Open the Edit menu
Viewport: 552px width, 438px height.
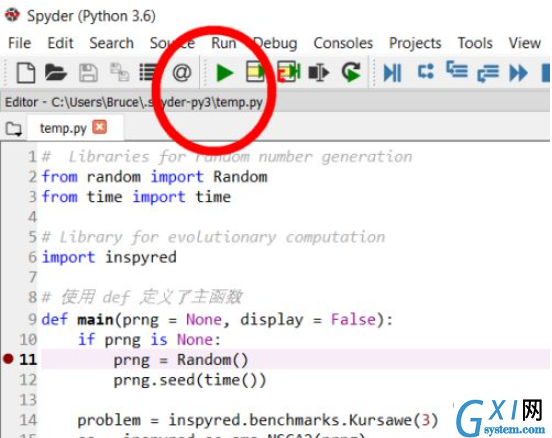[61, 43]
